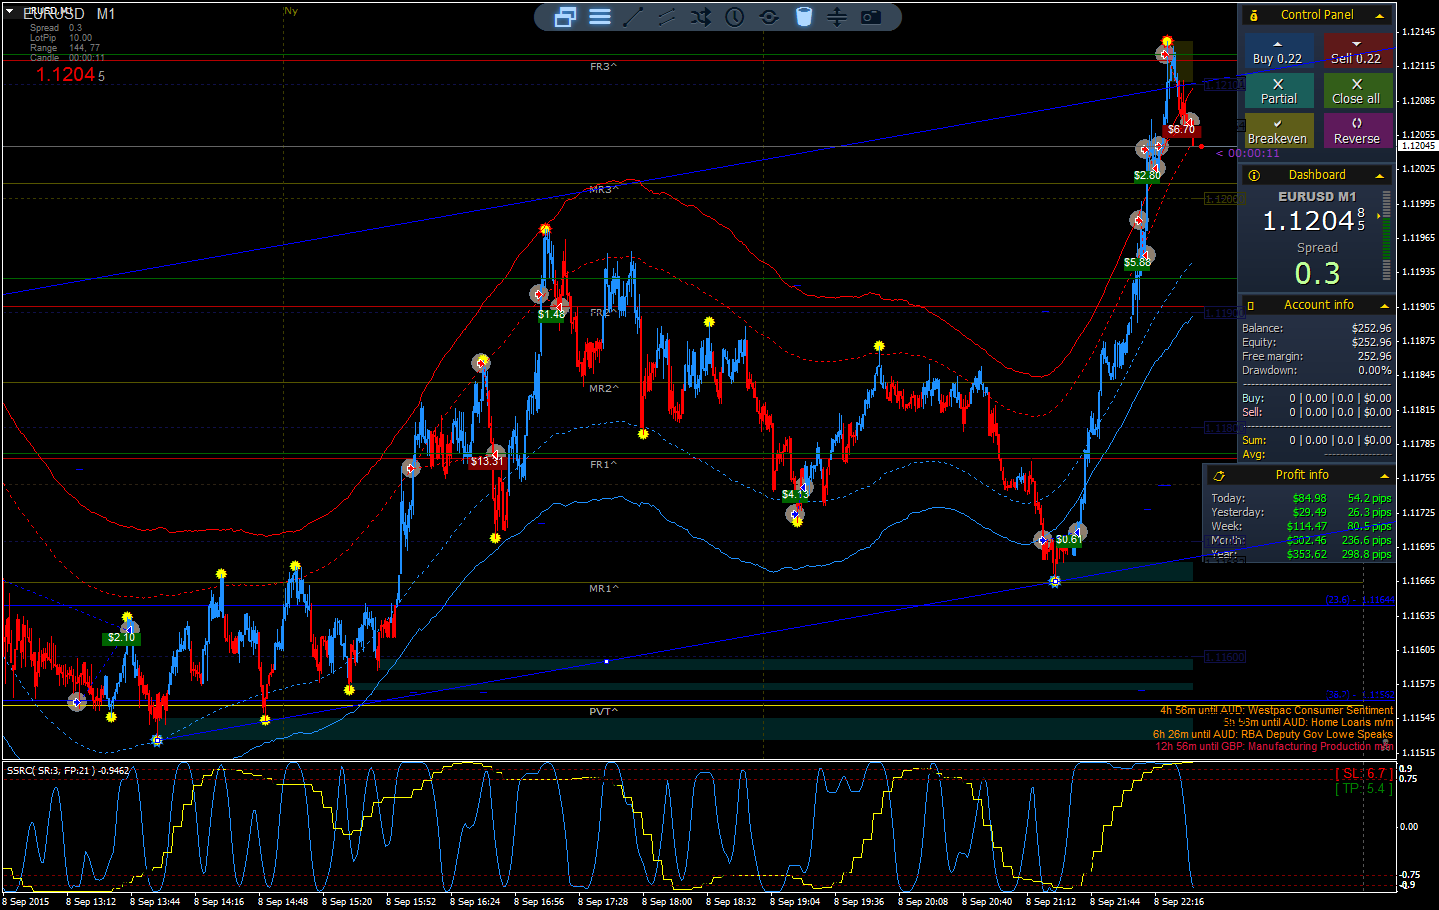This screenshot has height=910, width=1439.
Task: Click the $0.61 green trade label
Action: click(x=1068, y=540)
